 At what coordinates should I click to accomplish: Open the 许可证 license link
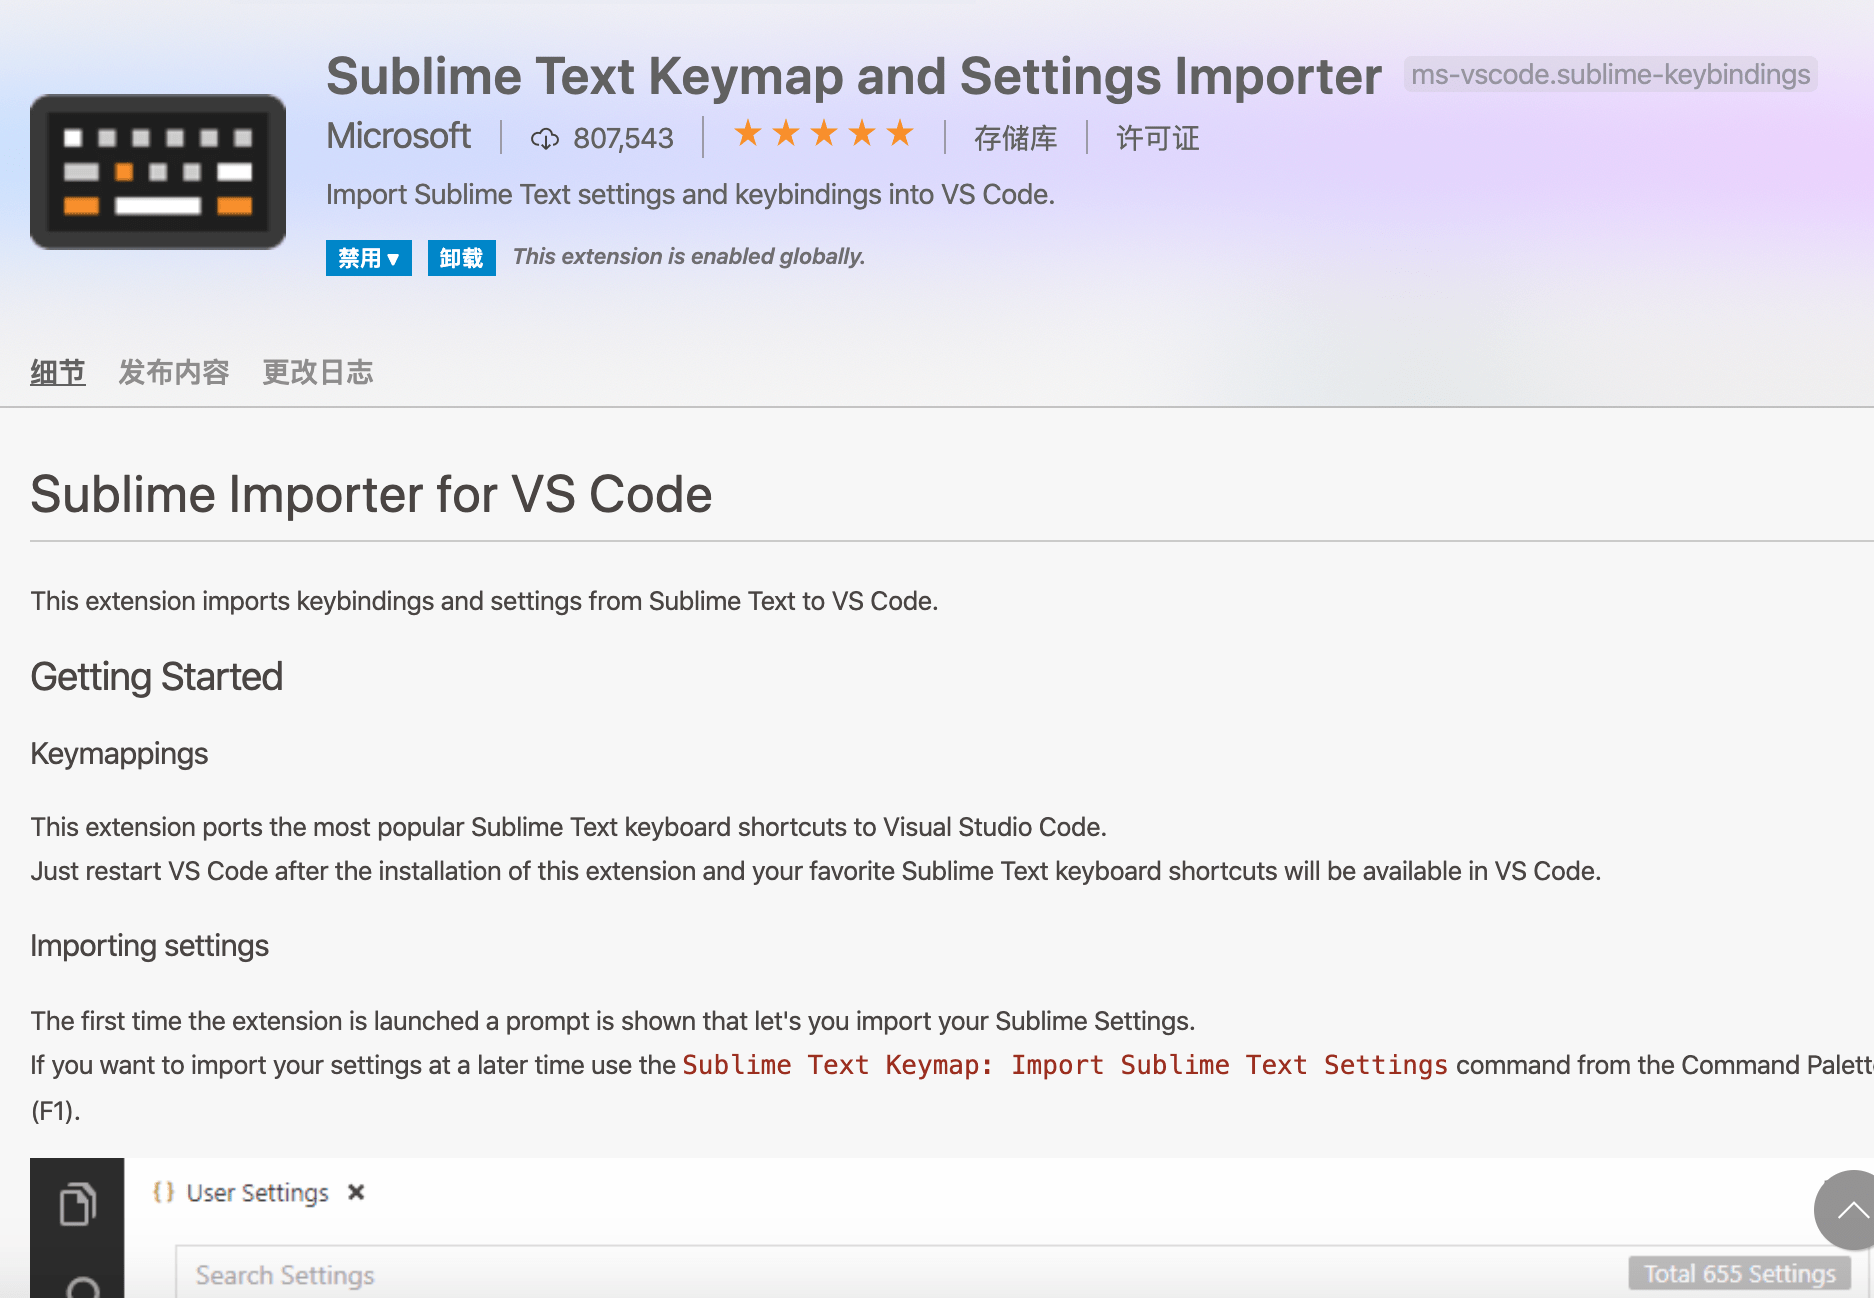1157,138
